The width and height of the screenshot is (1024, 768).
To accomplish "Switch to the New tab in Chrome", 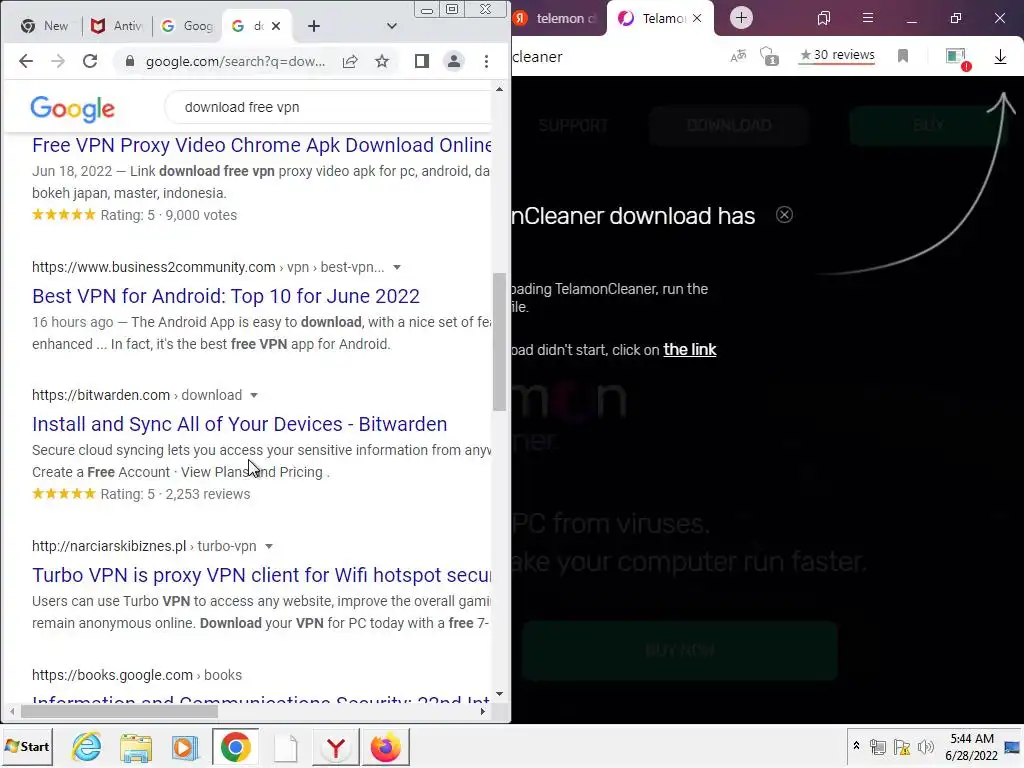I will [x=44, y=26].
